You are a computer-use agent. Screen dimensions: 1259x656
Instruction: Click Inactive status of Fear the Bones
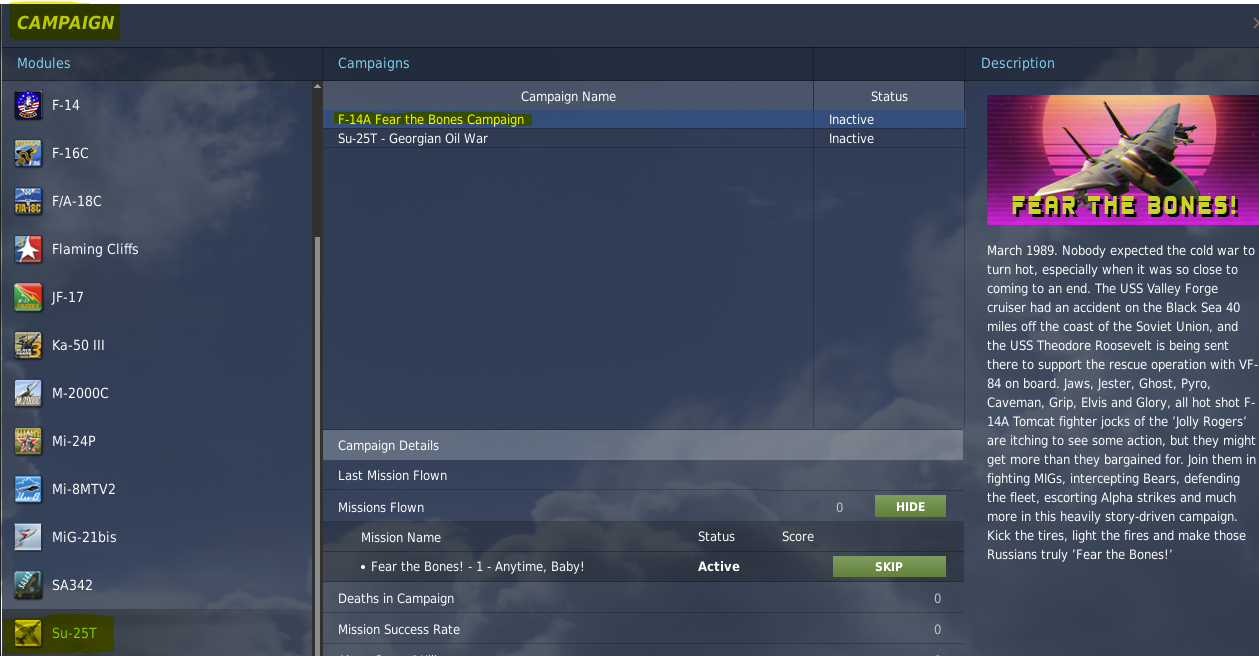point(851,119)
